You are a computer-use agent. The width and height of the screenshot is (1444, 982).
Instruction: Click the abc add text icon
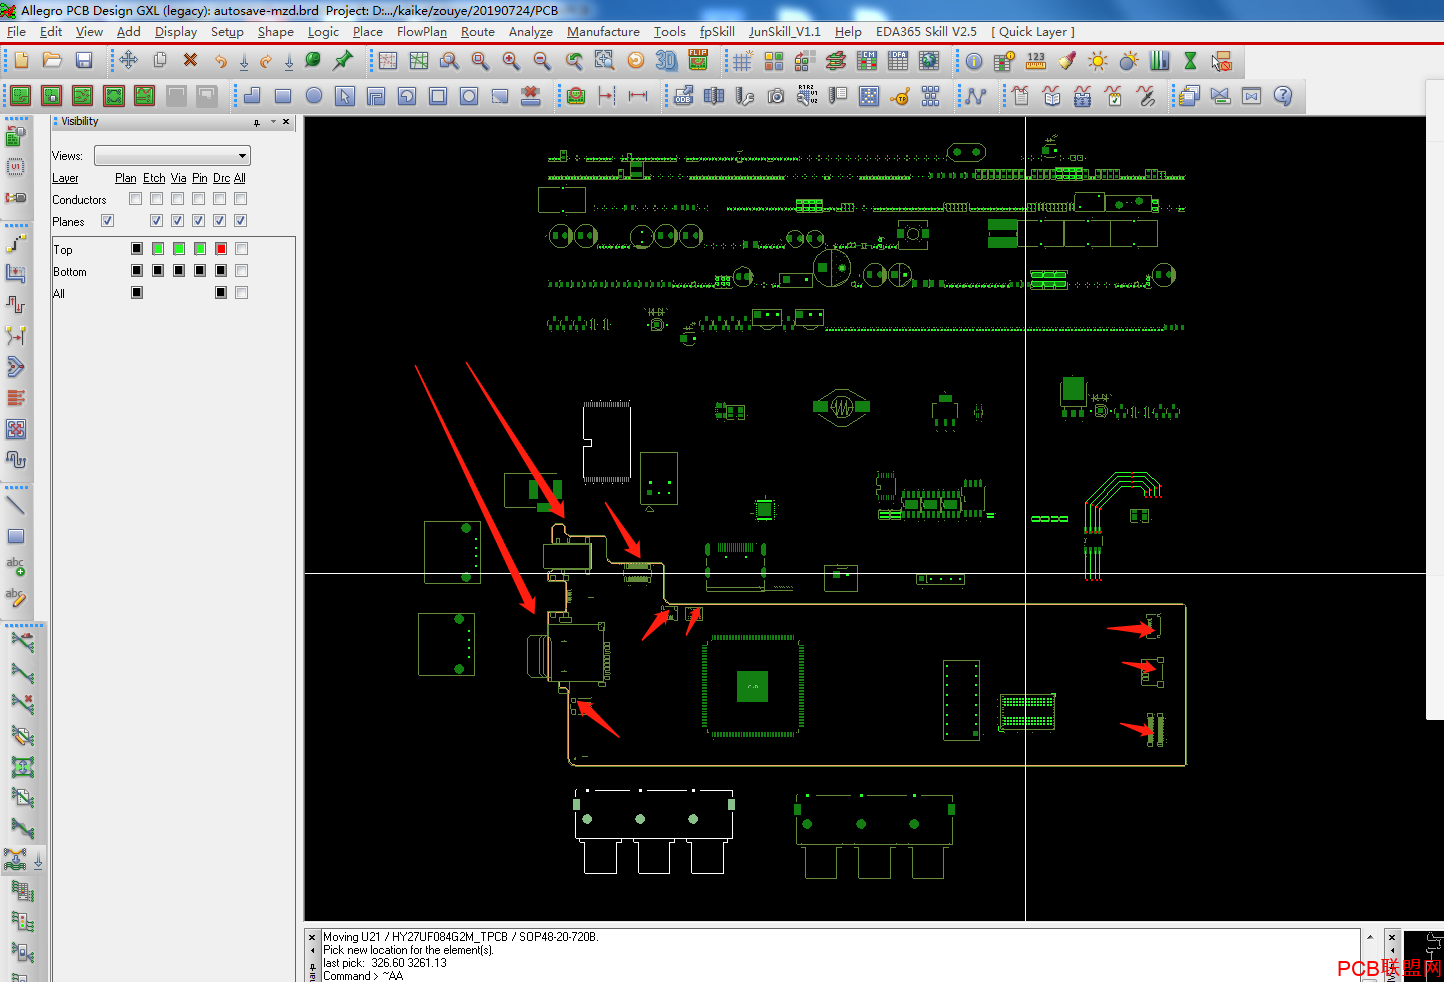tap(16, 566)
